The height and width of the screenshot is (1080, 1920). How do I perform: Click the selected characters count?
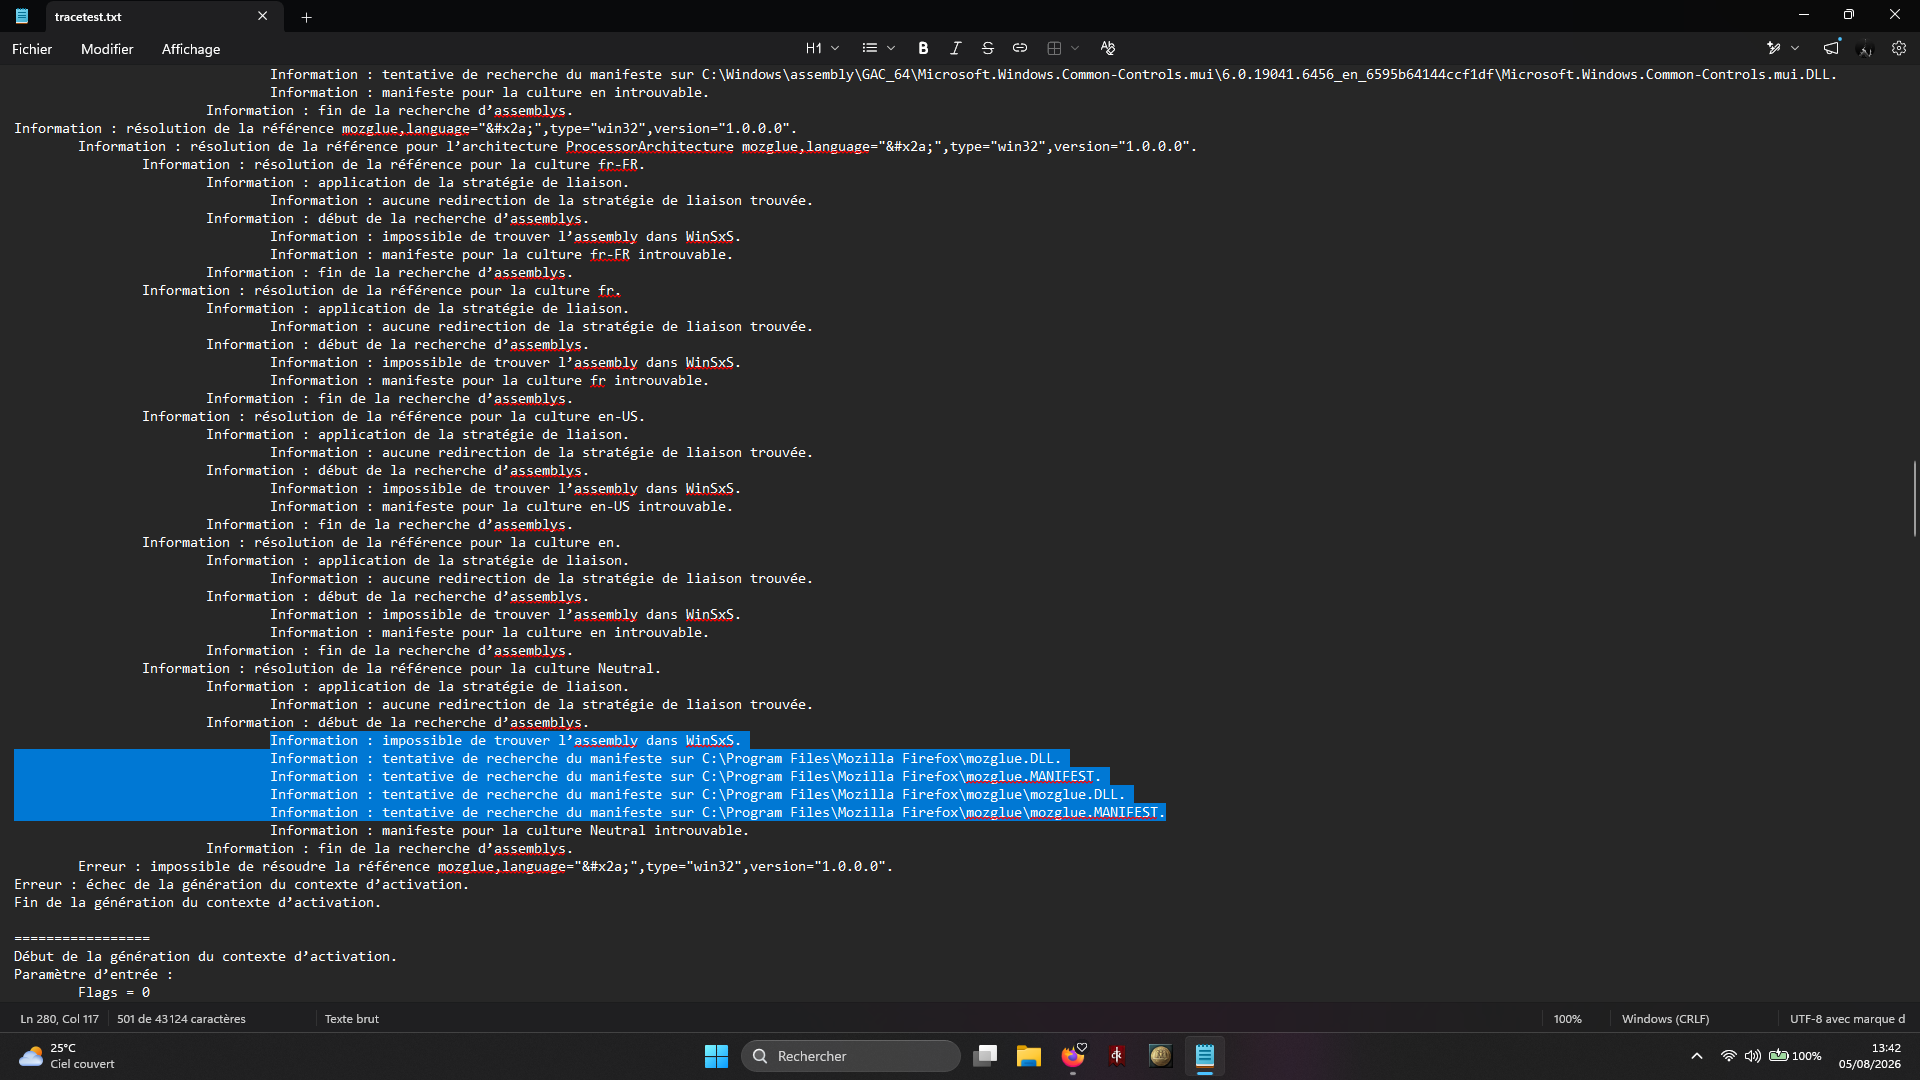click(181, 1019)
